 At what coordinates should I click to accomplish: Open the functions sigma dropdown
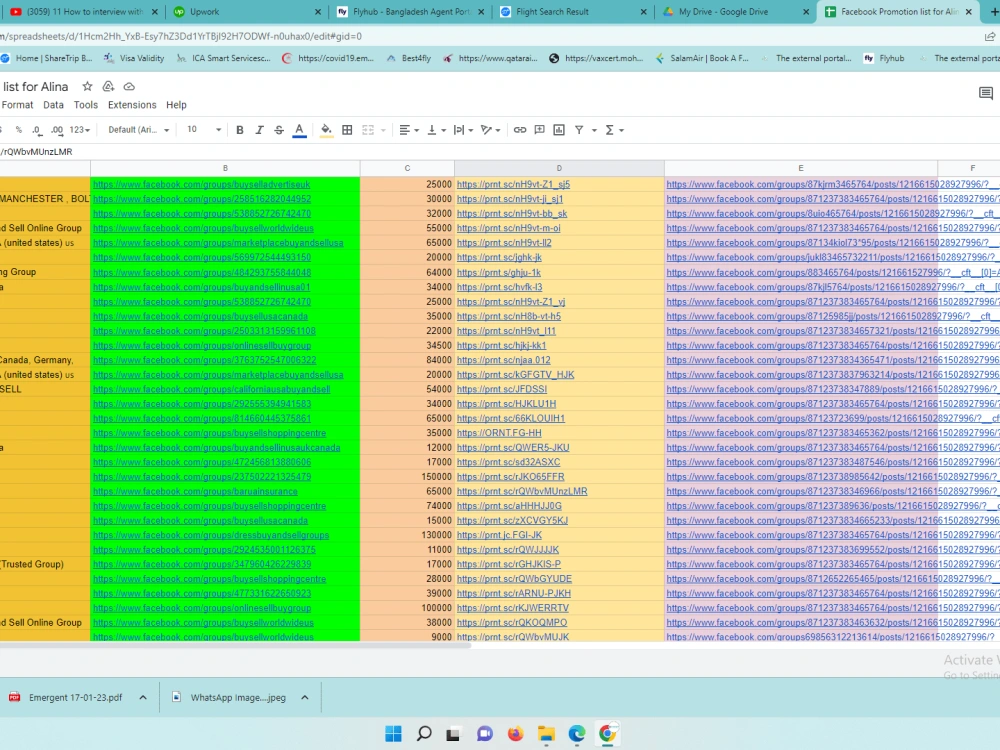[614, 129]
